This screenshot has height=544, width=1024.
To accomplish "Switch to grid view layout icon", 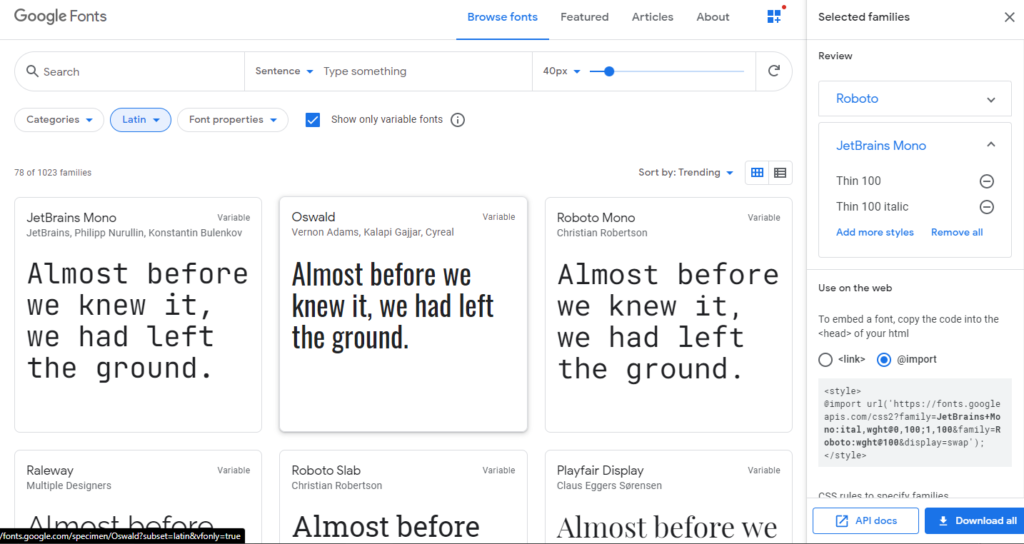I will click(x=757, y=173).
